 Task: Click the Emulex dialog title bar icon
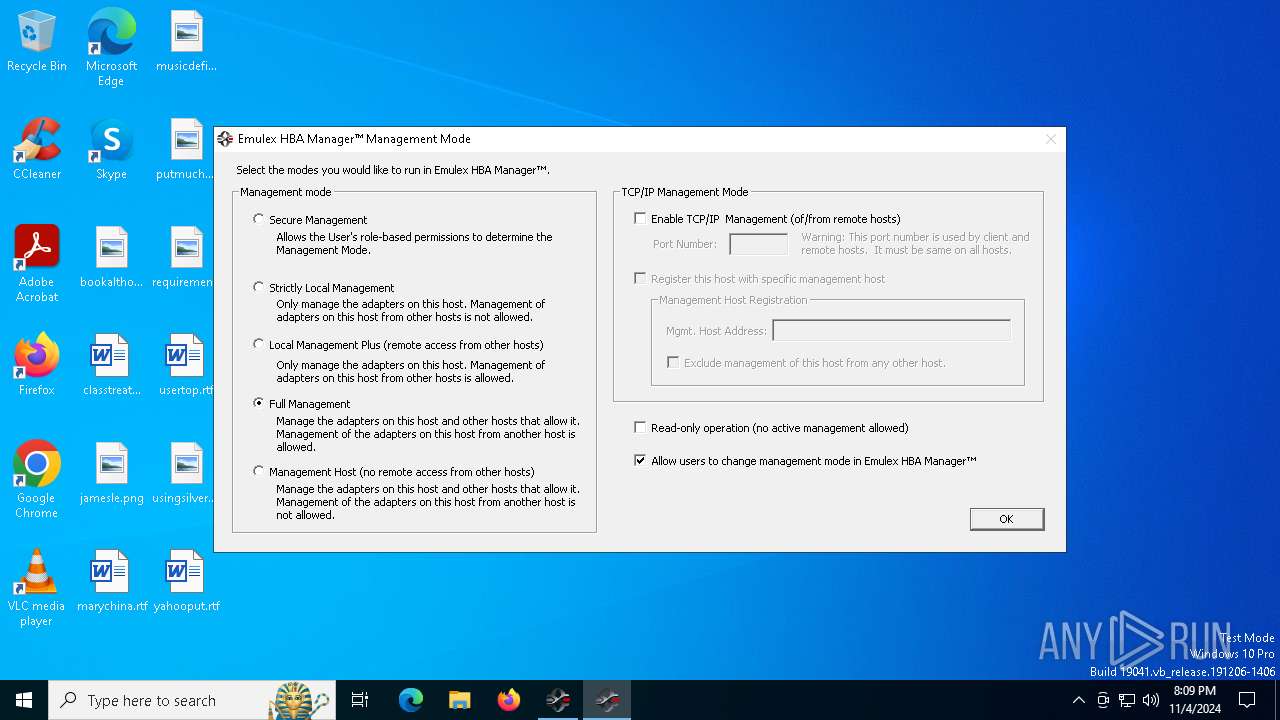click(x=226, y=139)
